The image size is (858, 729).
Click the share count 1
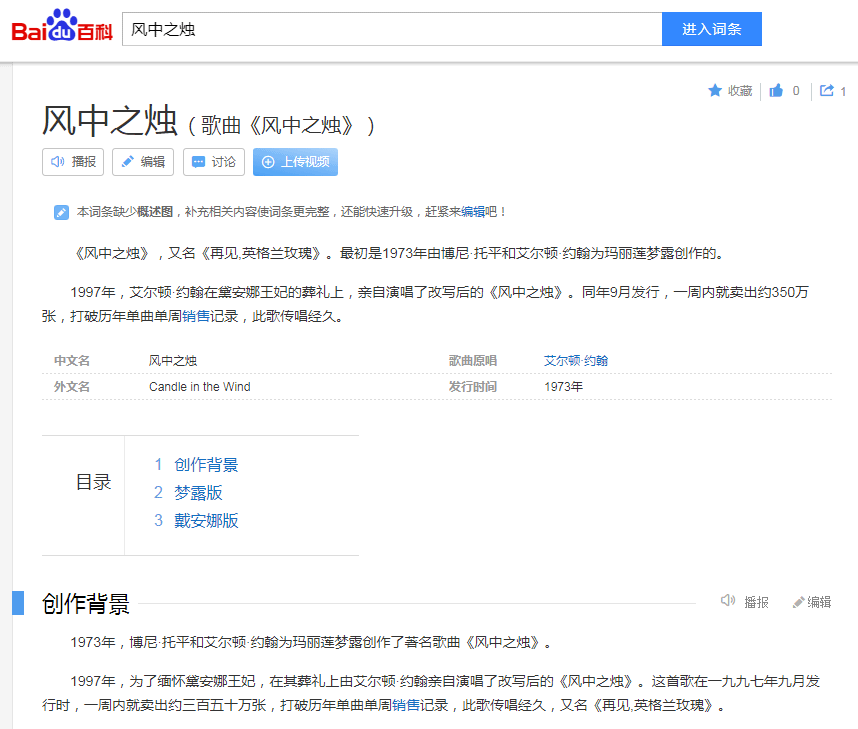pyautogui.click(x=843, y=91)
